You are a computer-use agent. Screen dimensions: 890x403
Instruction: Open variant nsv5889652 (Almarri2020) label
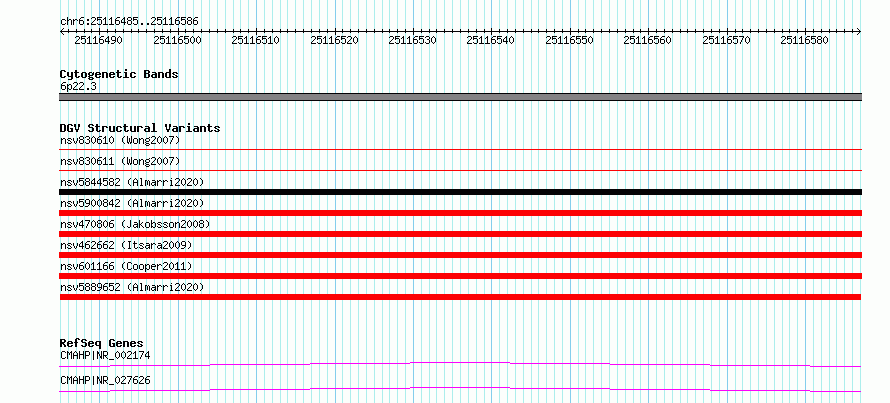tap(132, 287)
